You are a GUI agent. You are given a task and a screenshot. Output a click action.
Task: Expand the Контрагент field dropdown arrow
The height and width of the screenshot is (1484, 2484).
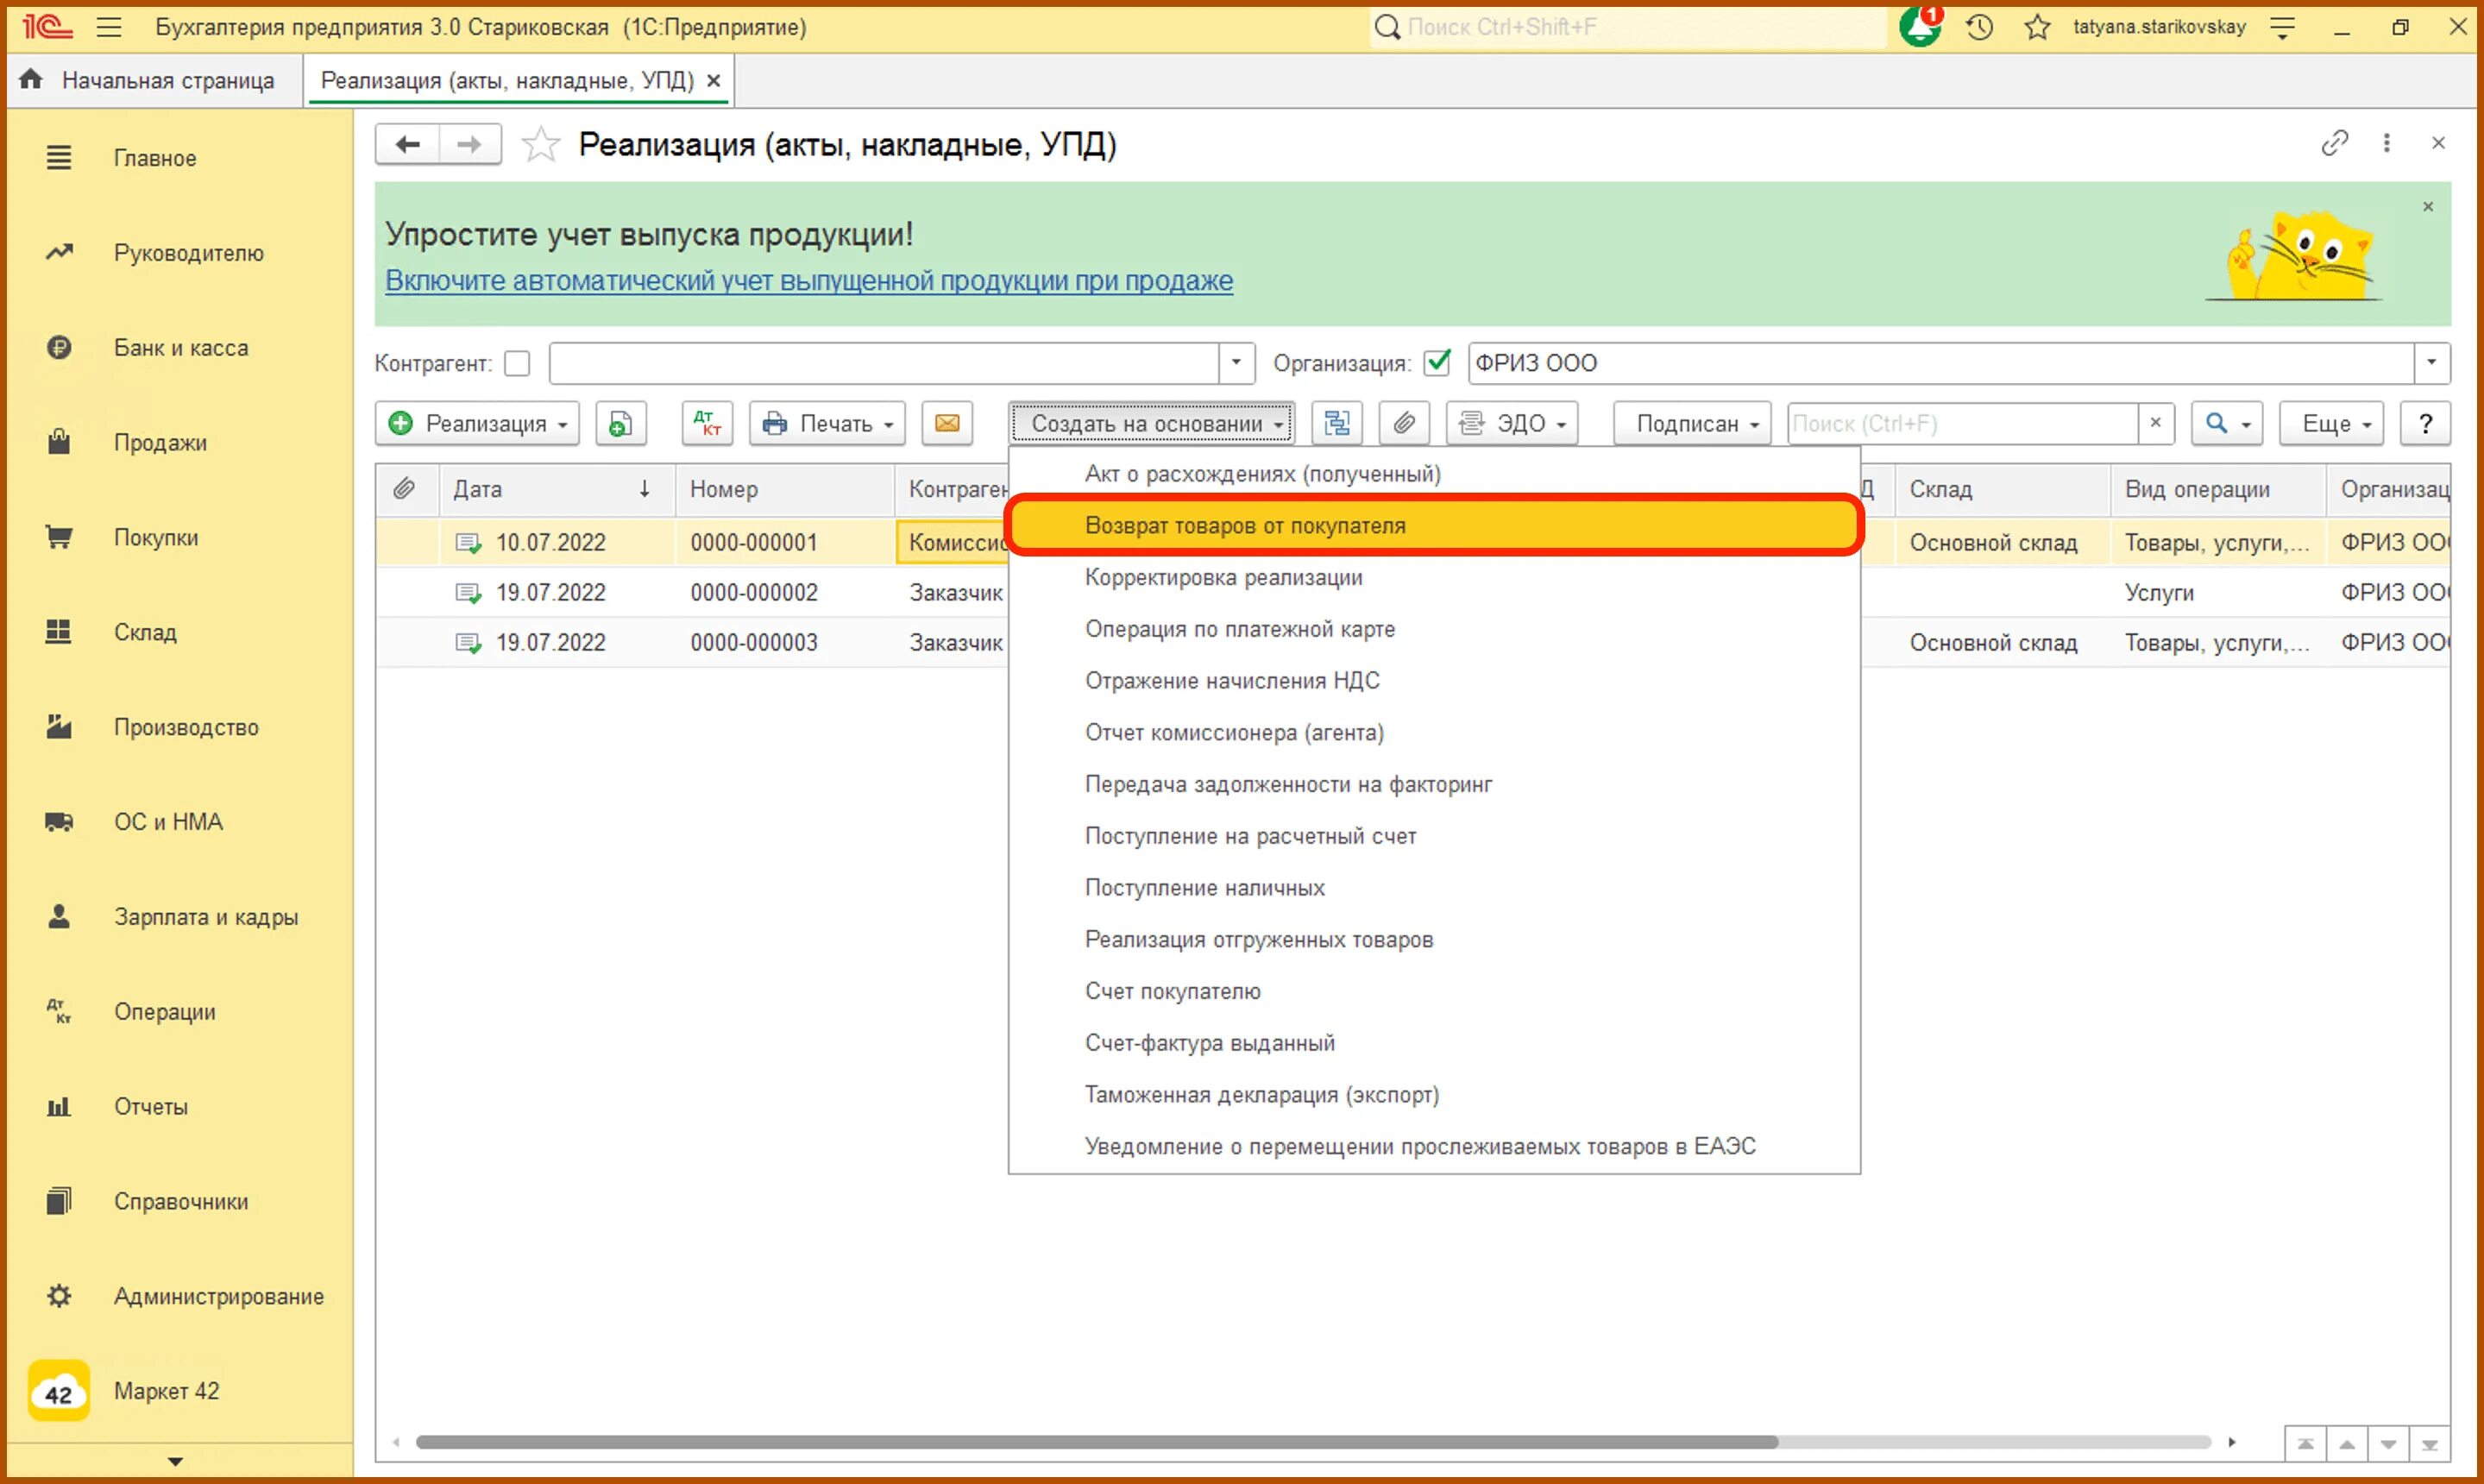(1236, 363)
